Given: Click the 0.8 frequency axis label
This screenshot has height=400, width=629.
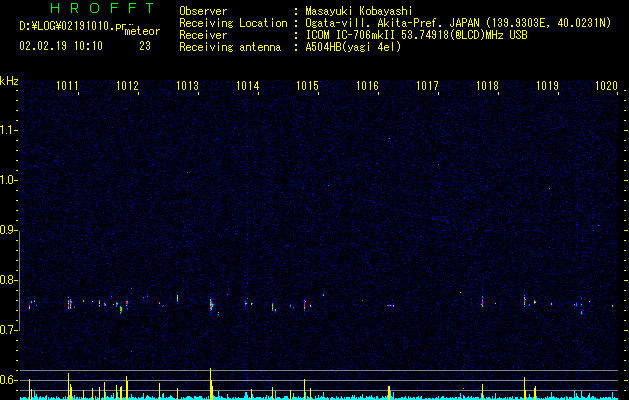Looking at the screenshot, I should [x=9, y=280].
